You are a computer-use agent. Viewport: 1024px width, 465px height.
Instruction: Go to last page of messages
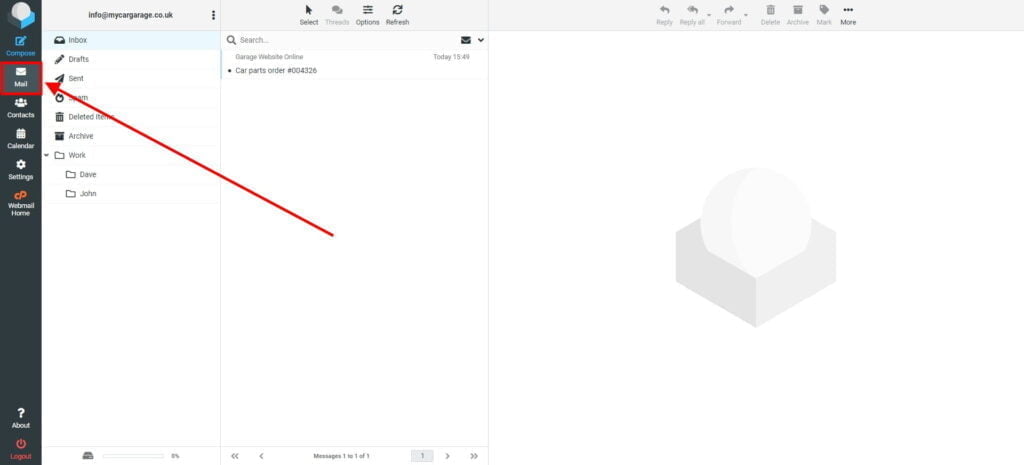coord(474,456)
